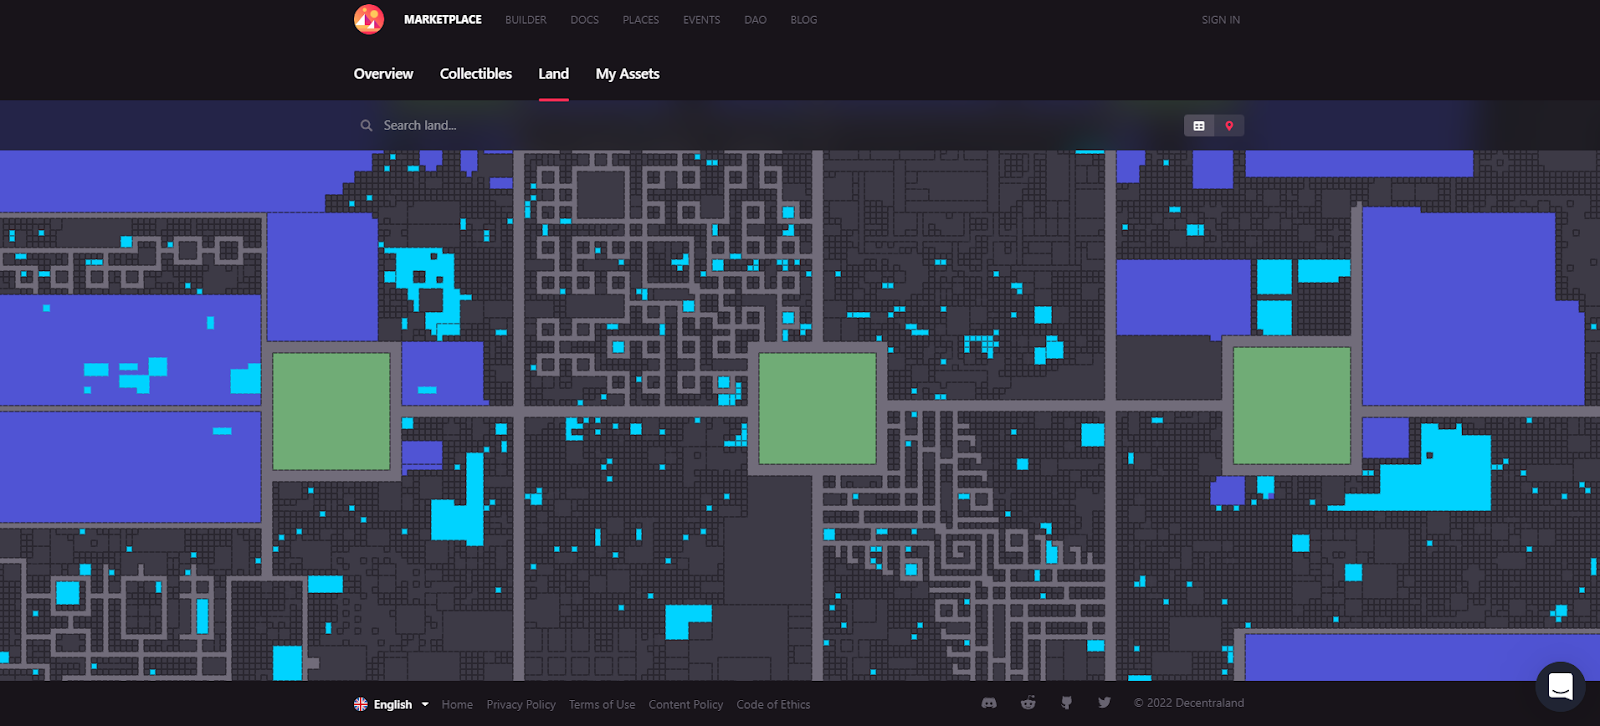Screen dimensions: 1600x726
Task: Open the Twitter icon link
Action: coord(1104,703)
